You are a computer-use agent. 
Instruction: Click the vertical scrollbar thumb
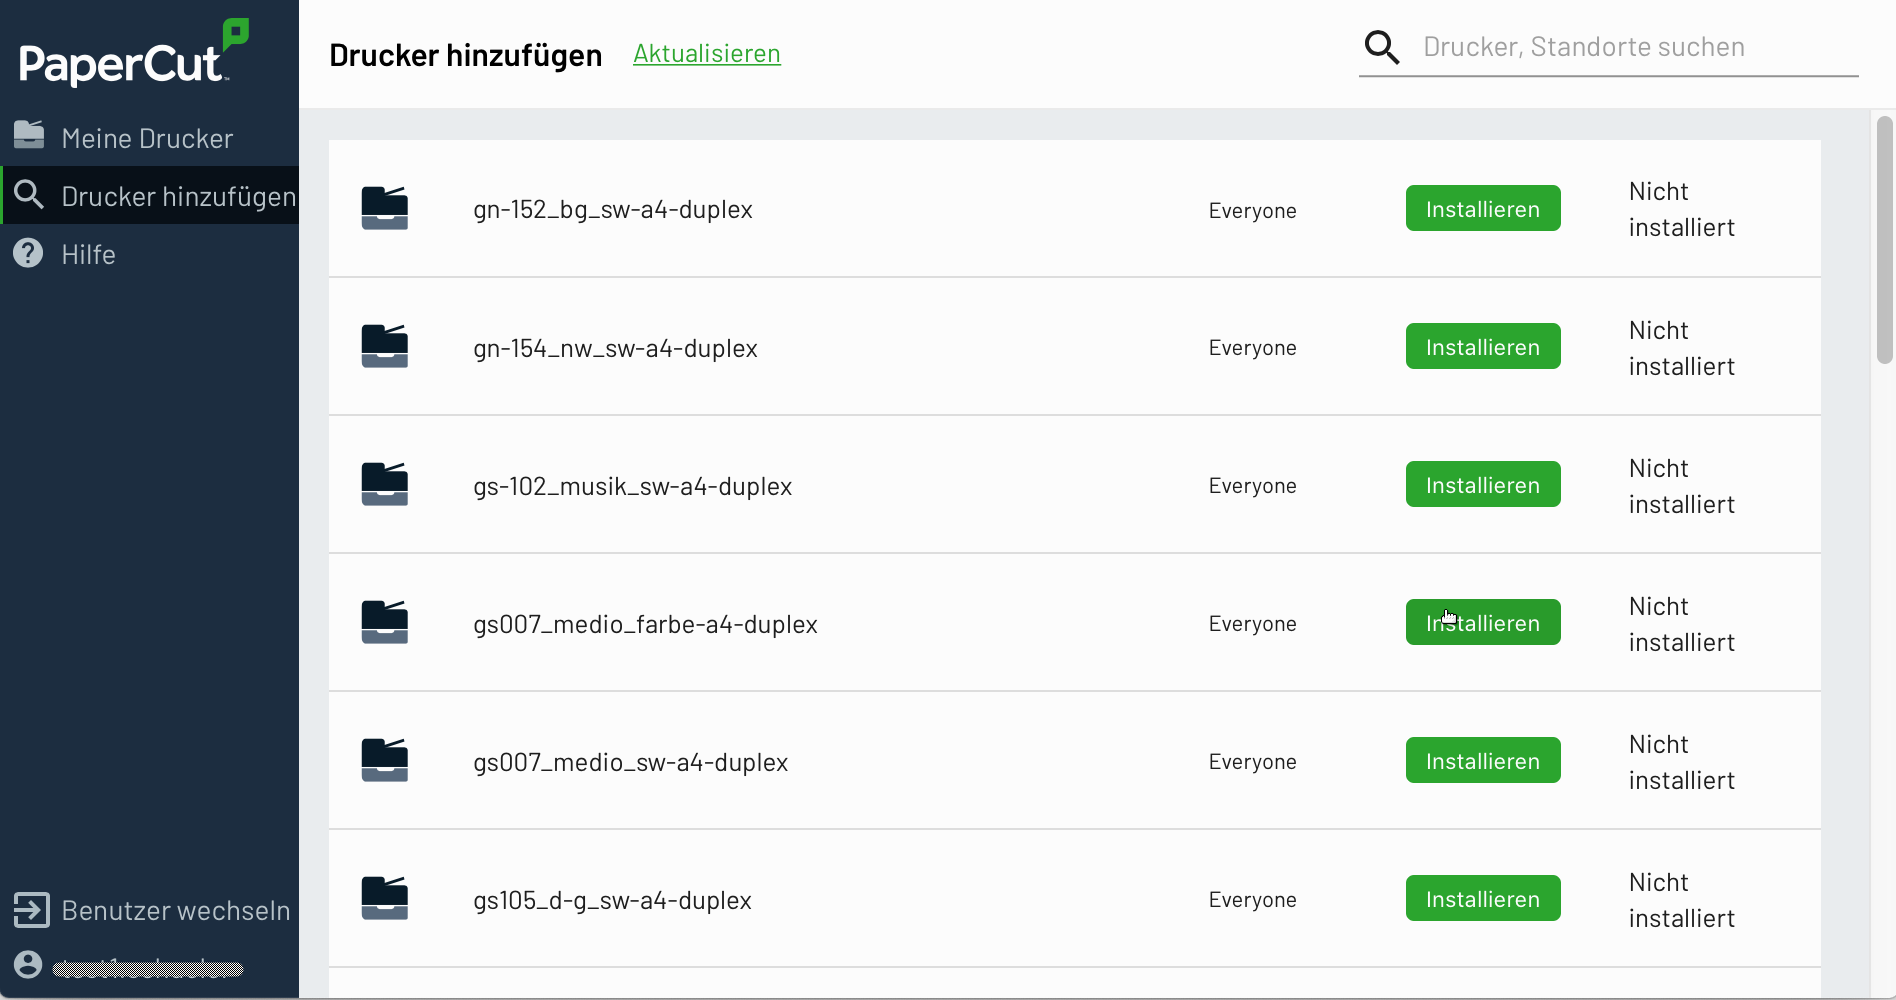pyautogui.click(x=1884, y=240)
